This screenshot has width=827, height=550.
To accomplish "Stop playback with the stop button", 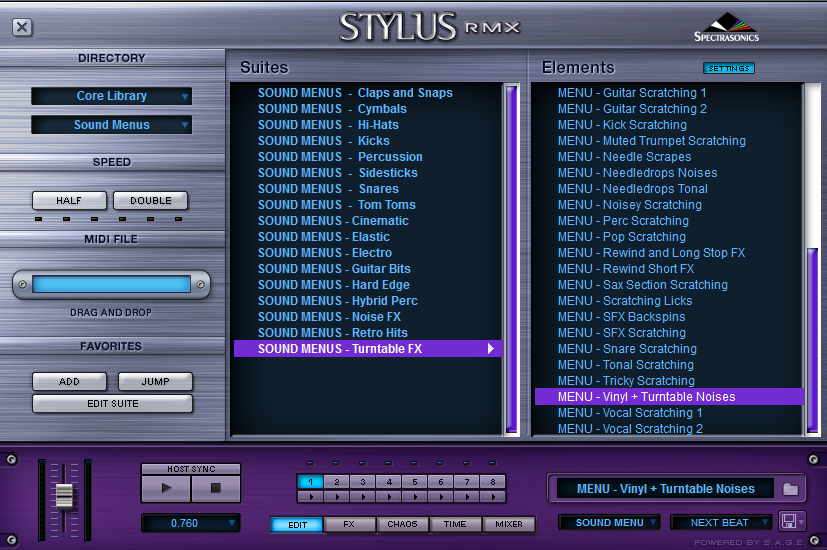I will tap(216, 488).
